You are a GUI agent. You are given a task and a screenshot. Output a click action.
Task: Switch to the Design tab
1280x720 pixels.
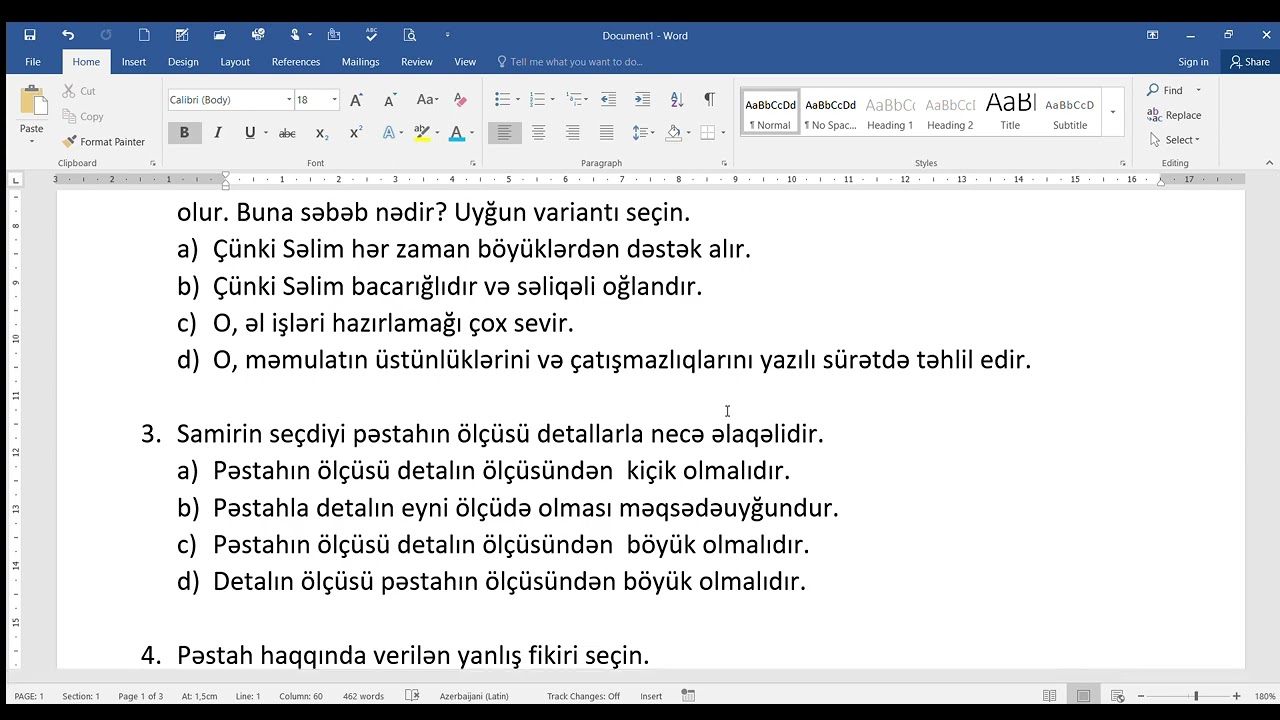[x=183, y=62]
